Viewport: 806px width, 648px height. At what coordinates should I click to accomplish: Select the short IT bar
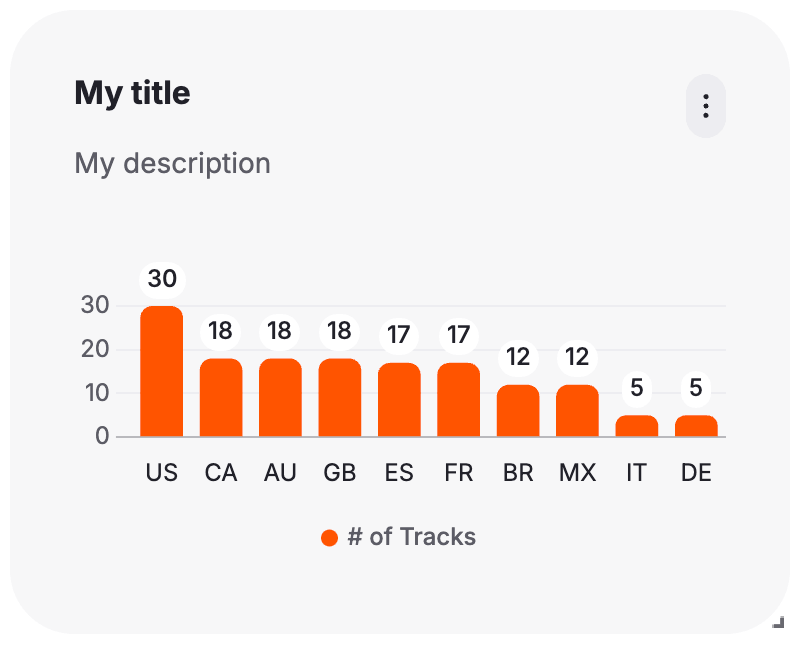click(637, 426)
